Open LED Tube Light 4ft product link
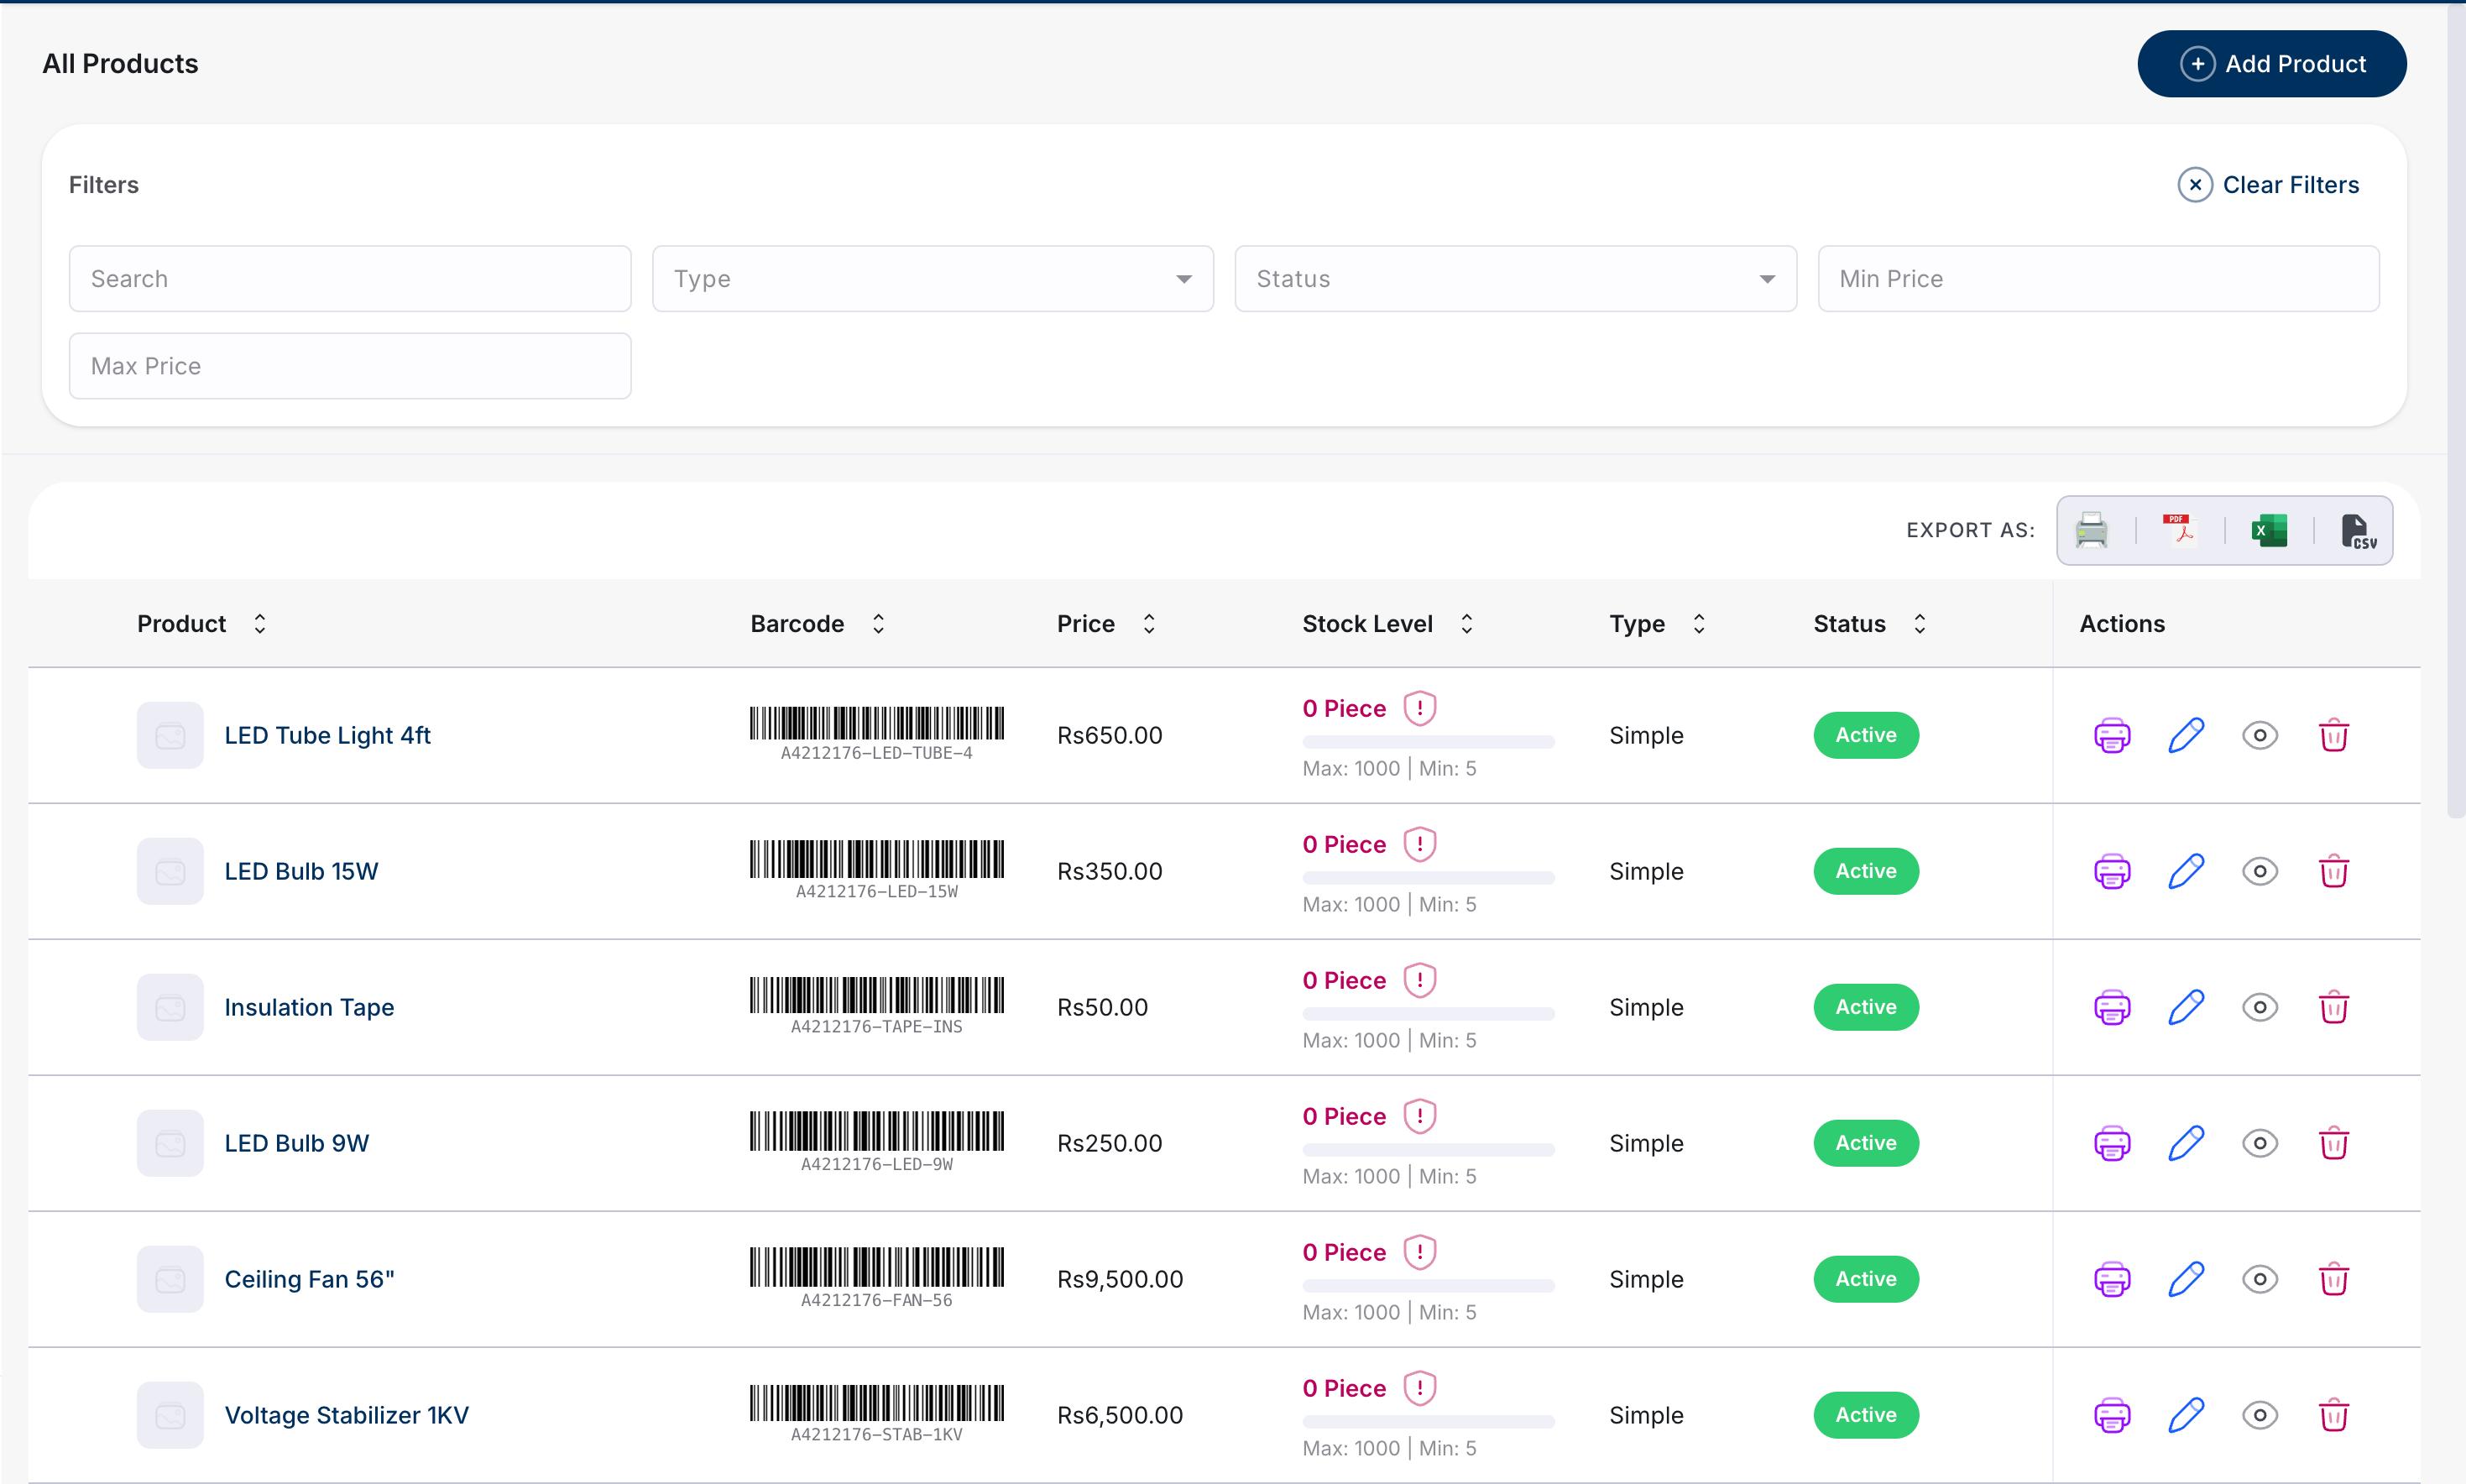 (327, 736)
